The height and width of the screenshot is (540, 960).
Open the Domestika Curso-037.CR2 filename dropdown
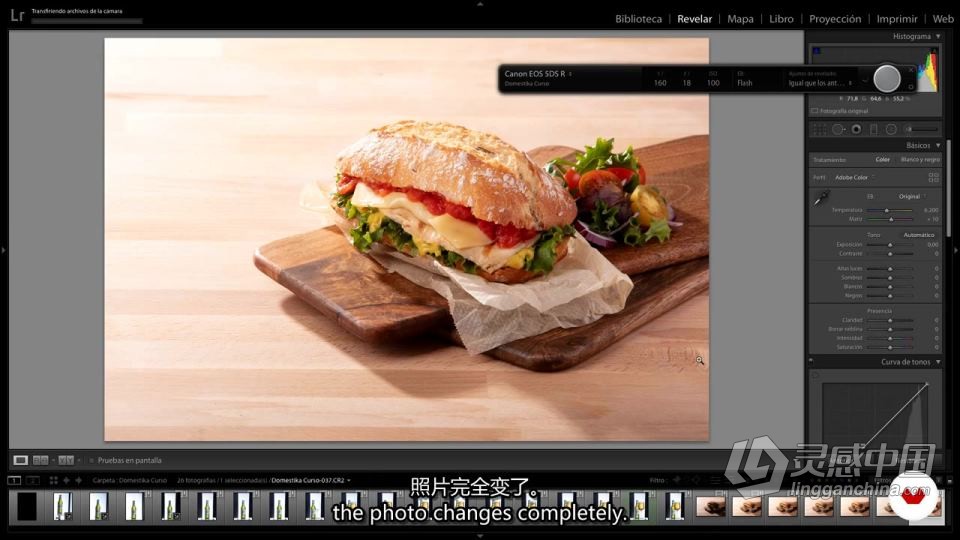[311, 481]
